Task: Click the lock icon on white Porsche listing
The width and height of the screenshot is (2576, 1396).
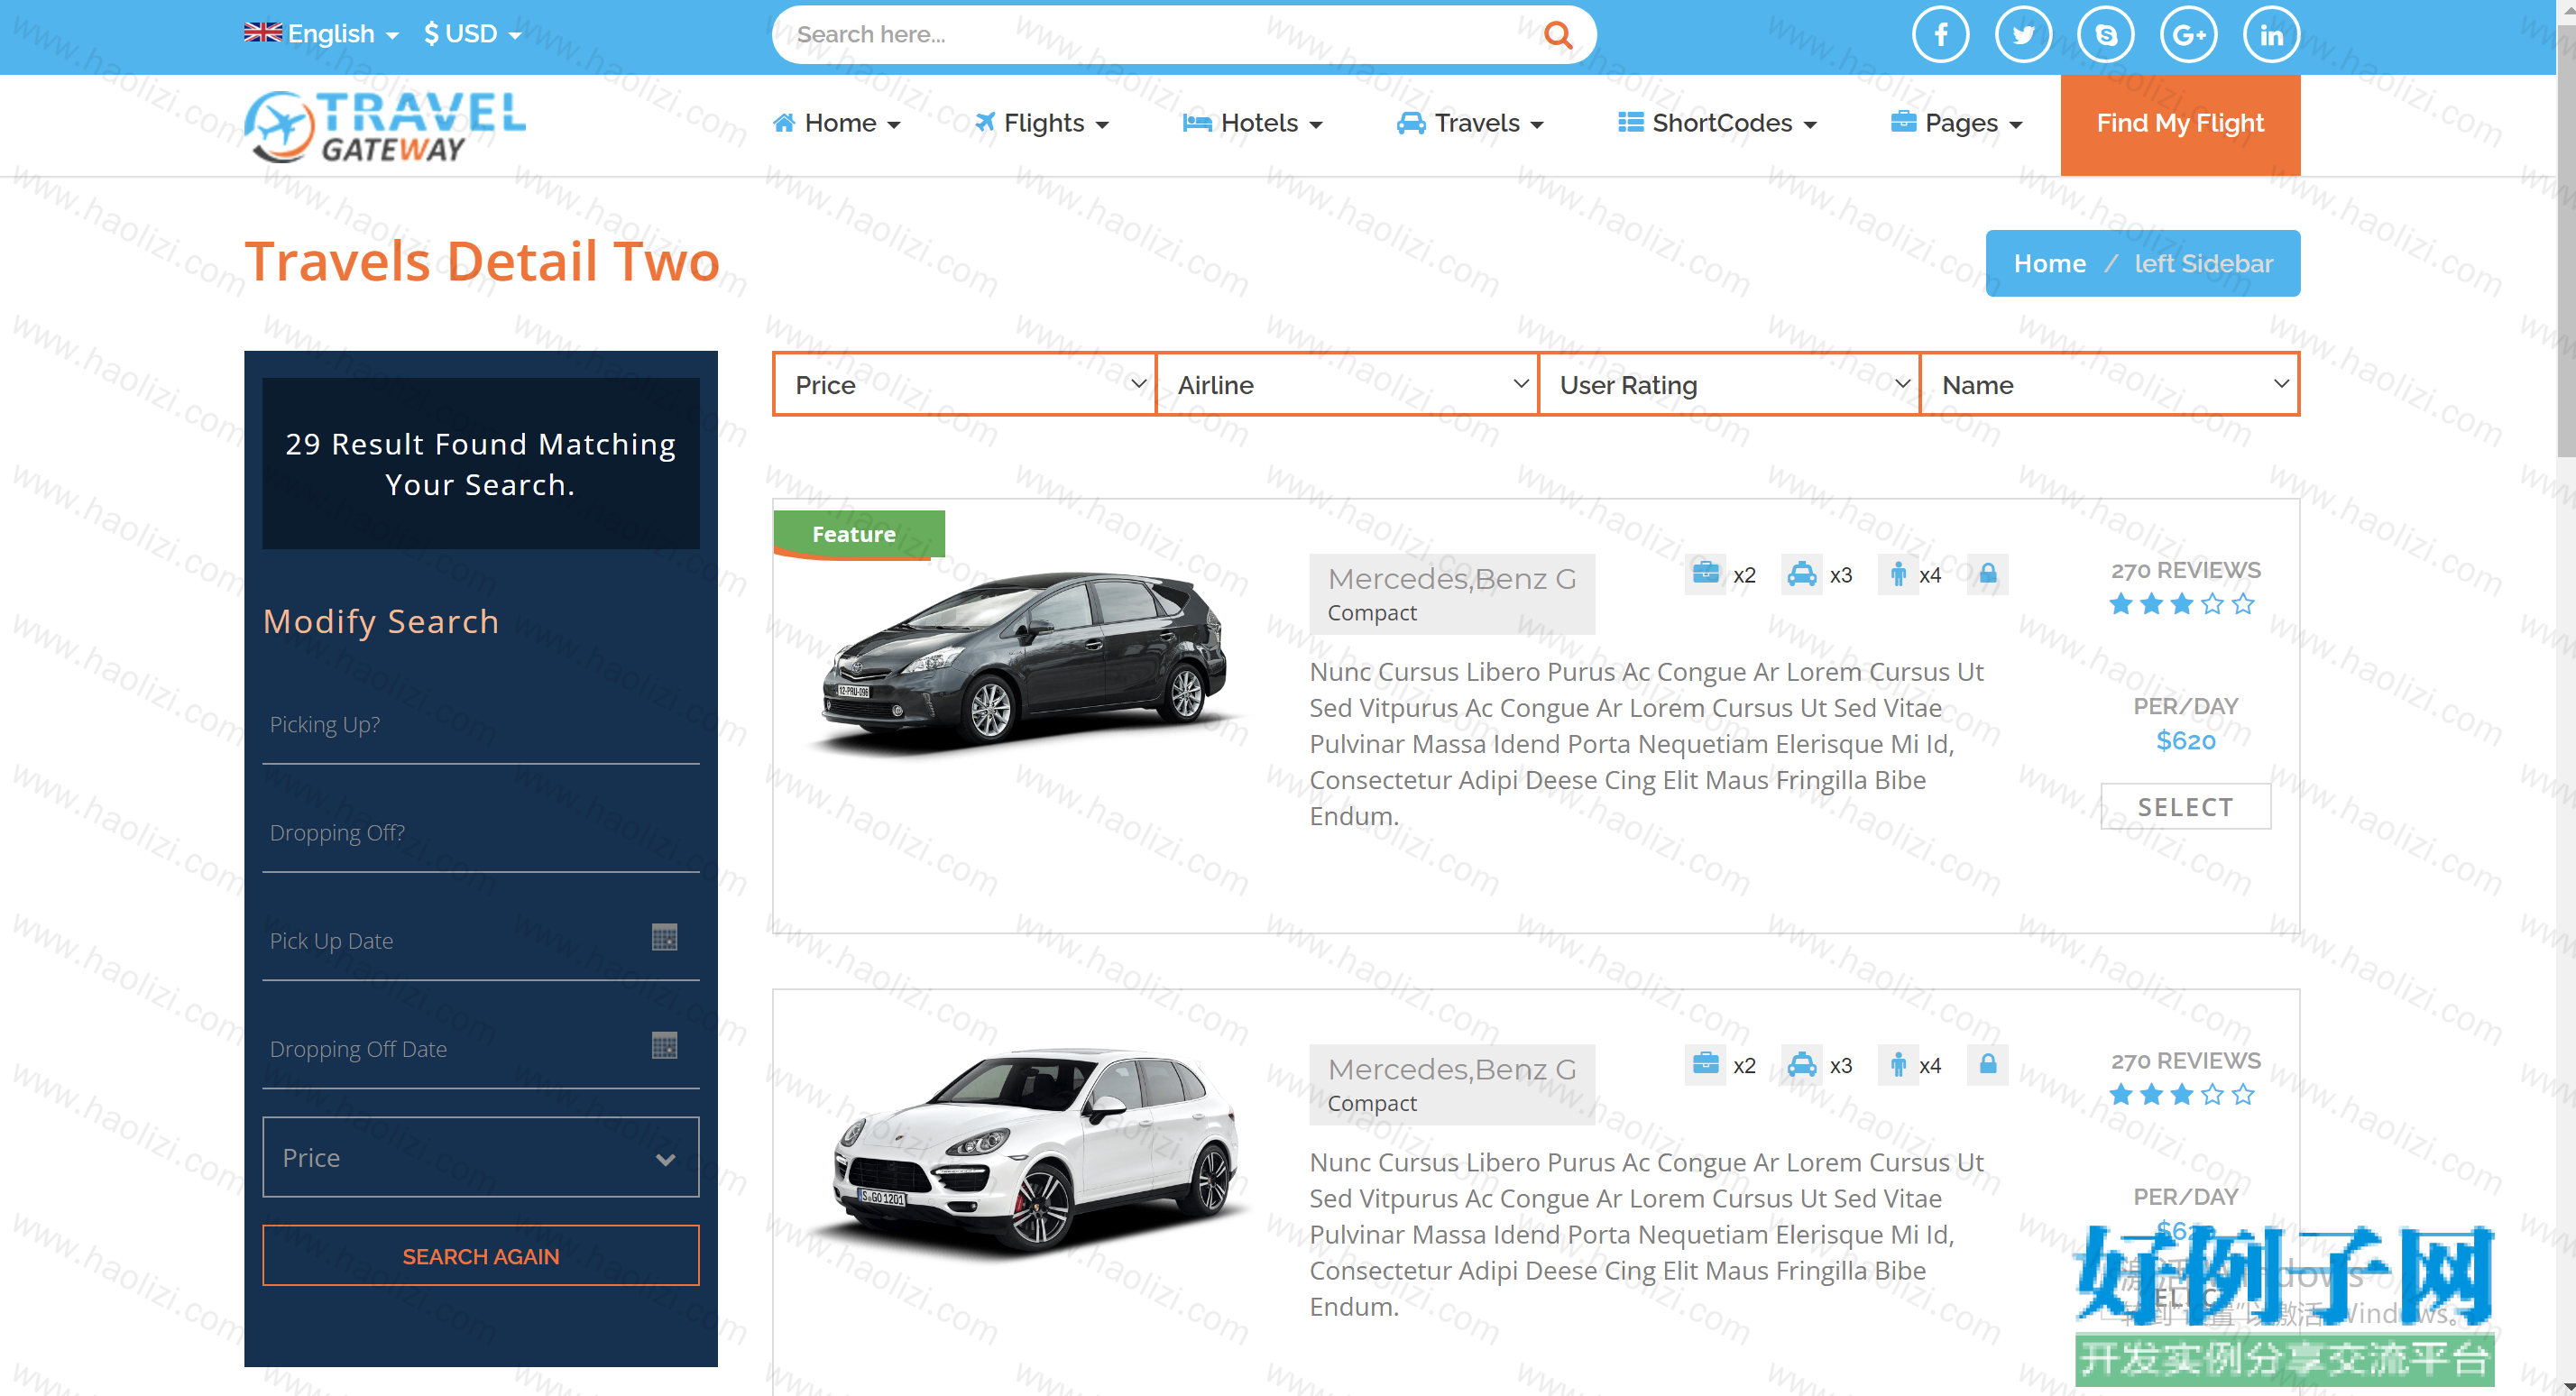Action: pyautogui.click(x=1988, y=1064)
